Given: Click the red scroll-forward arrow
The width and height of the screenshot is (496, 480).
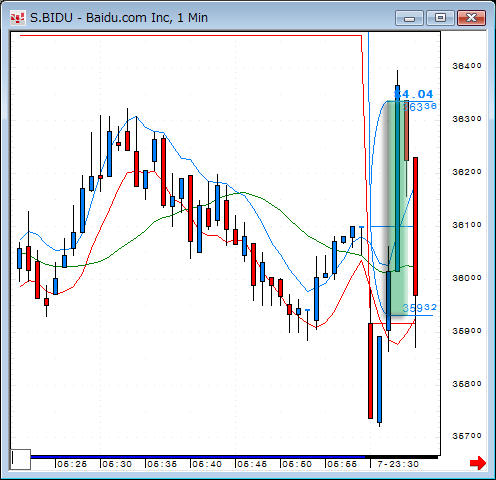Looking at the screenshot, I should pos(478,463).
